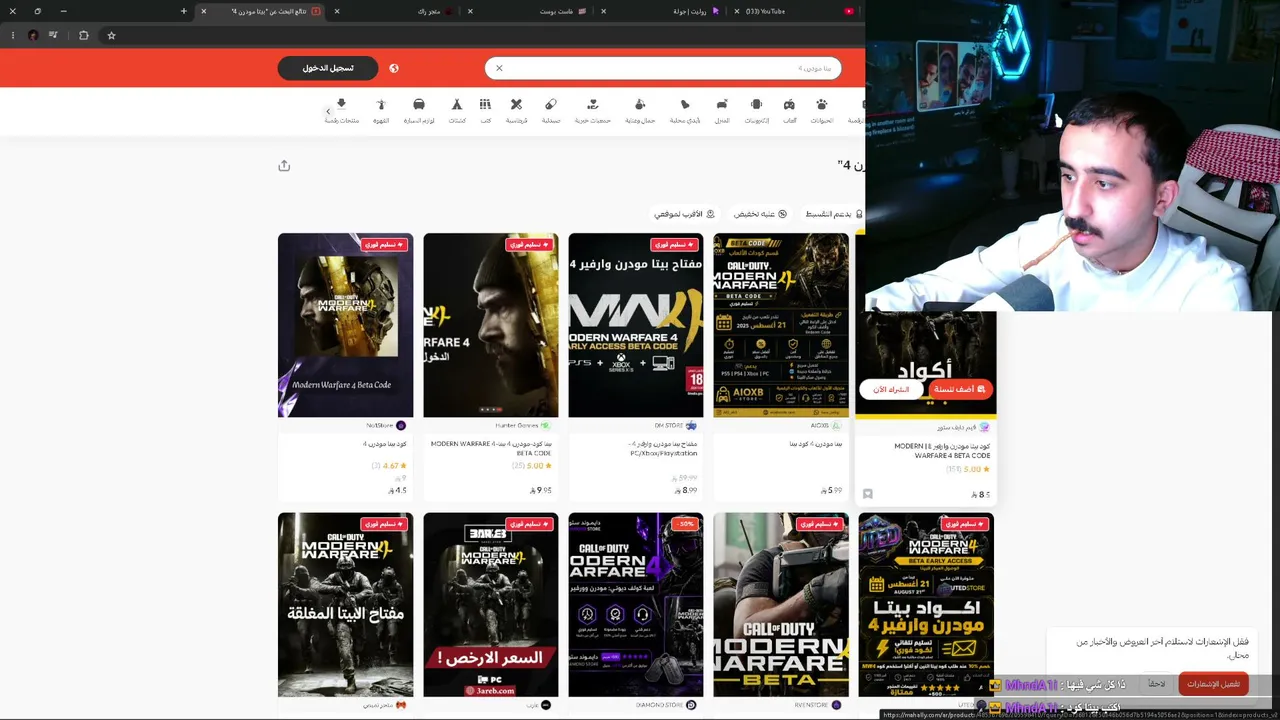Image resolution: width=1280 pixels, height=720 pixels.
Task: Open the local handmade (أيدي محلية) category
Action: pyautogui.click(x=685, y=110)
